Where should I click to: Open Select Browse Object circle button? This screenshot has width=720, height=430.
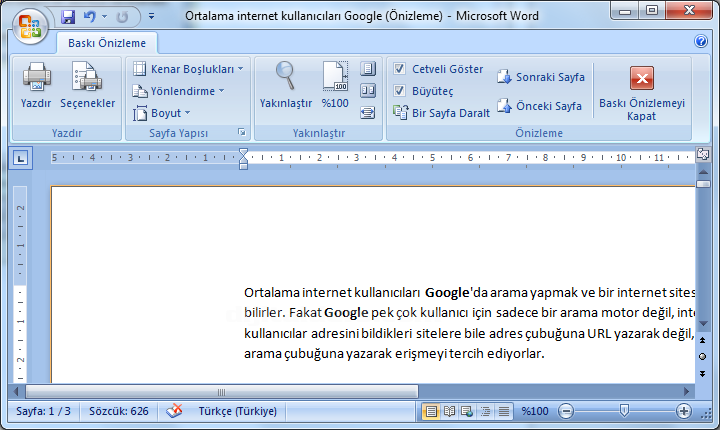pos(703,356)
